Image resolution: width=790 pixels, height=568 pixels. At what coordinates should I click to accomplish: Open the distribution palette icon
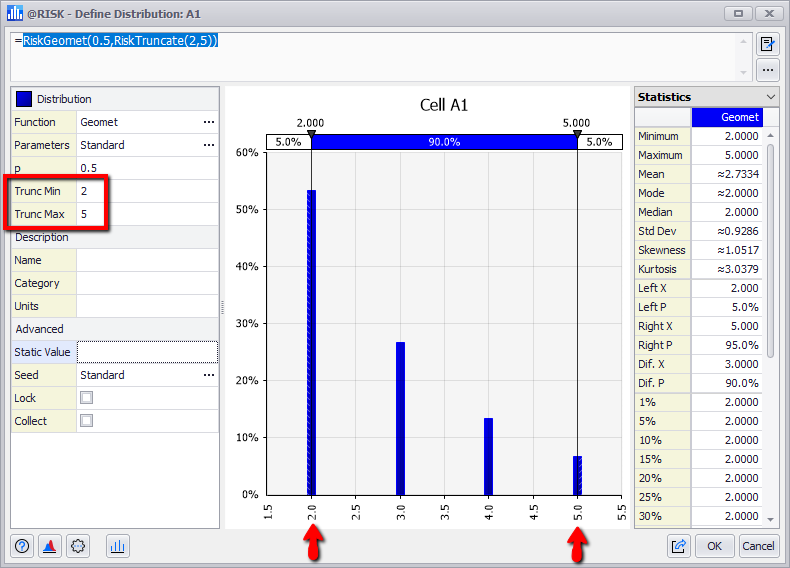[x=51, y=546]
